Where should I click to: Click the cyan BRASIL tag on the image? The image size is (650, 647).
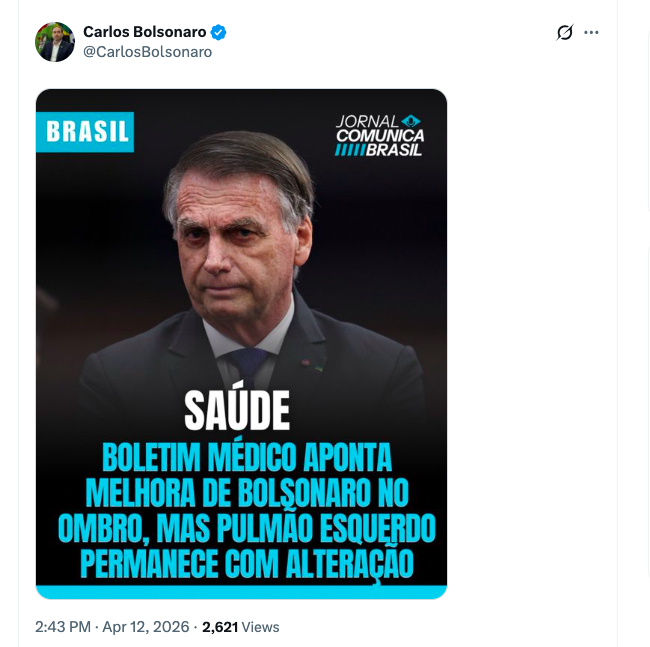(85, 132)
